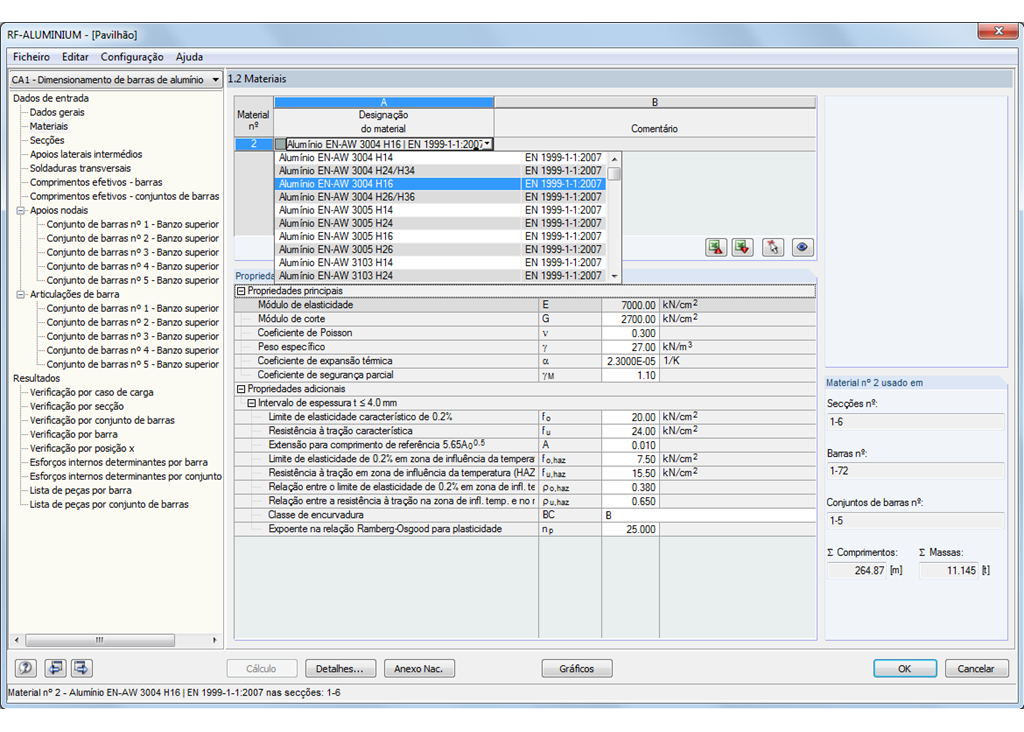Select Alumínio EN-AW 3005 H24 from list
Viewport: 1024px width, 732px height.
coord(441,223)
